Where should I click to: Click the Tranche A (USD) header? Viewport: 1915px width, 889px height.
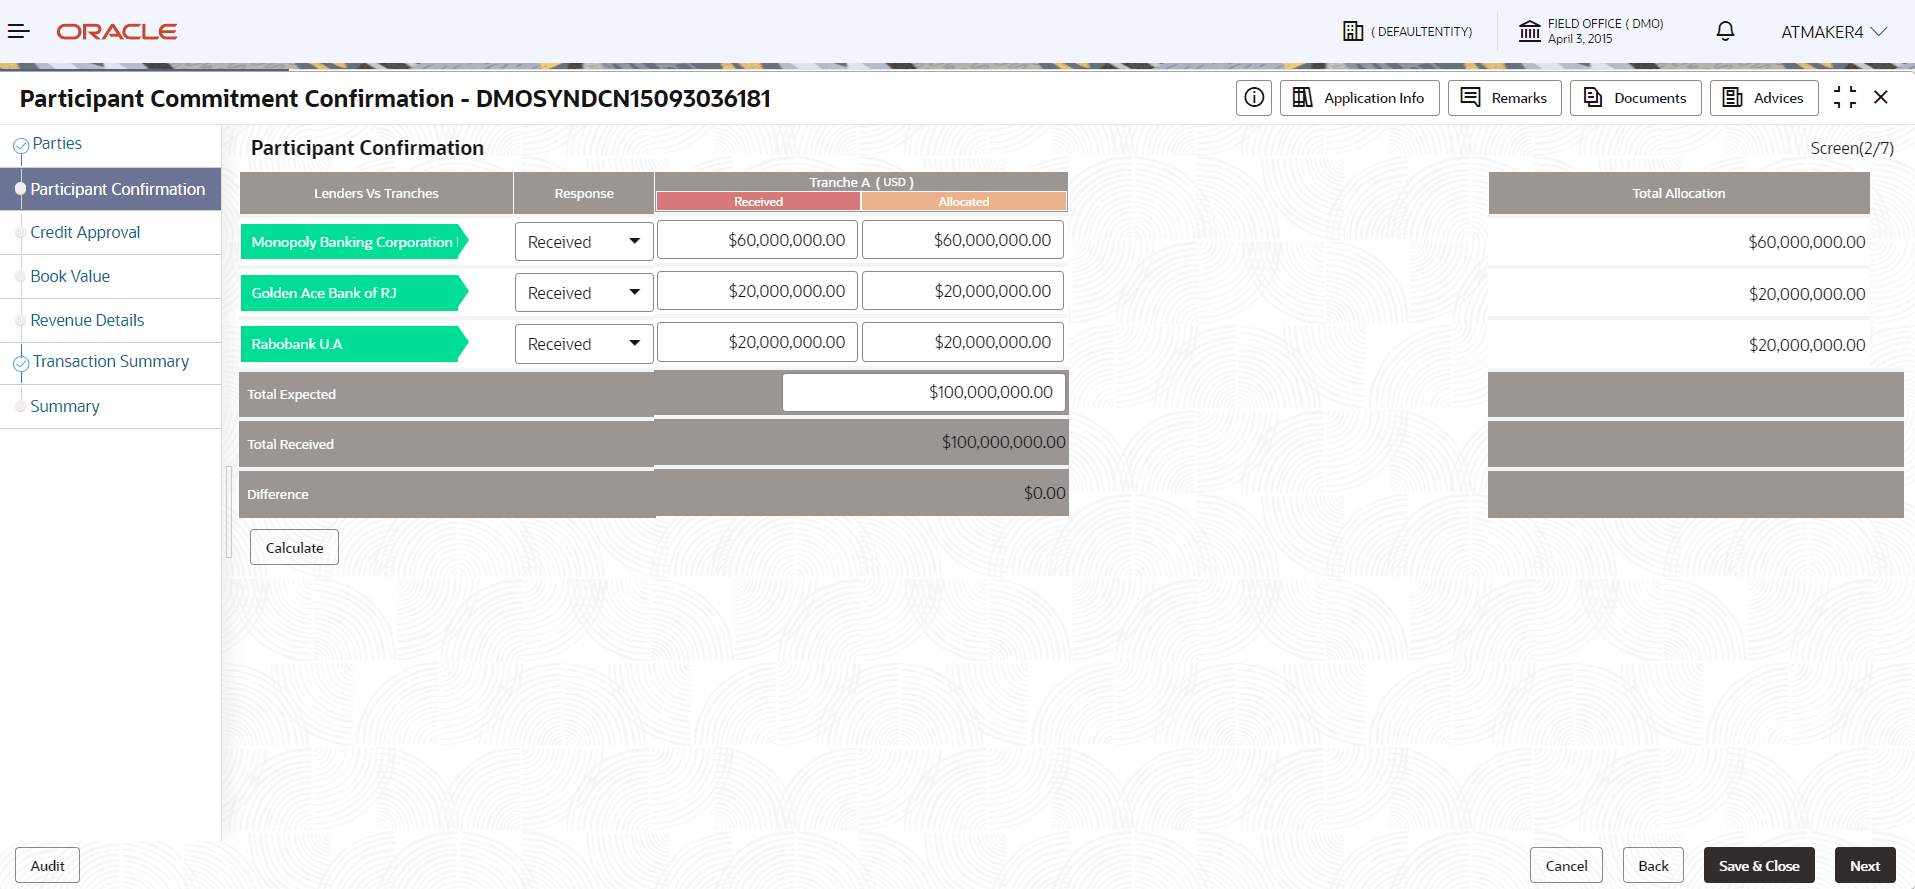point(861,182)
